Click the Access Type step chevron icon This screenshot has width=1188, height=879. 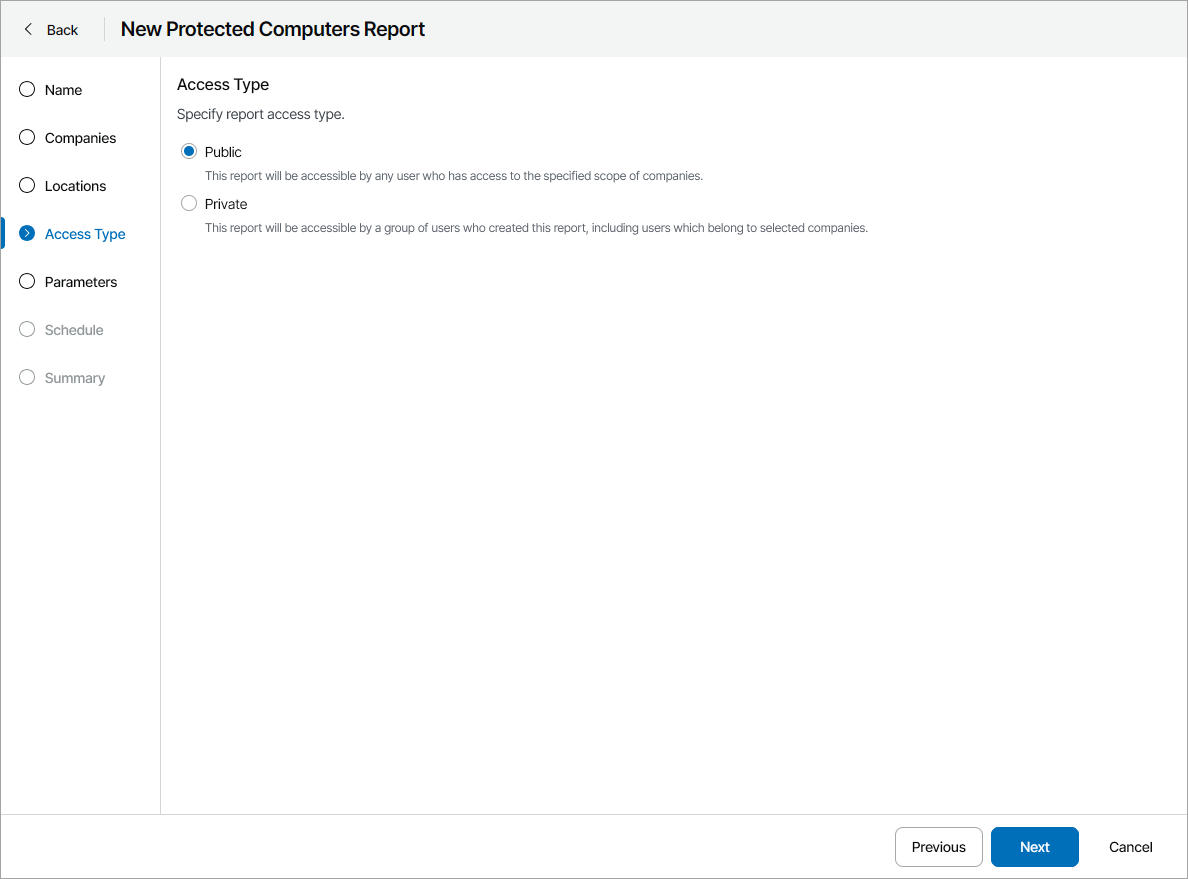click(27, 234)
